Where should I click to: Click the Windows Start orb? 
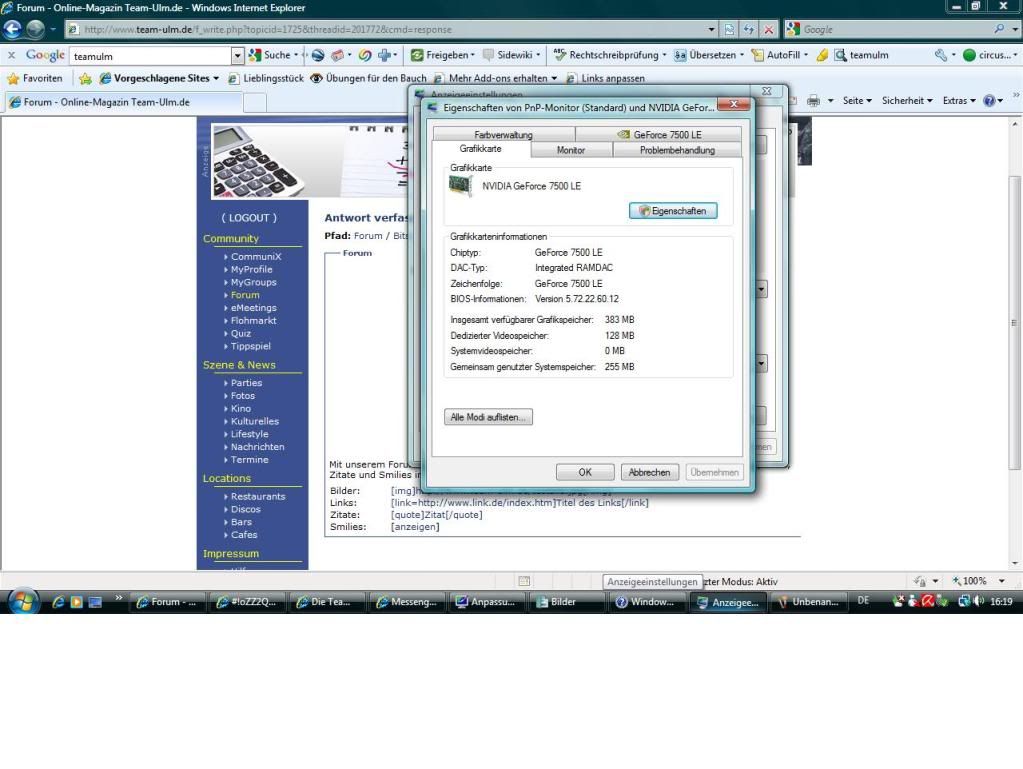26,601
